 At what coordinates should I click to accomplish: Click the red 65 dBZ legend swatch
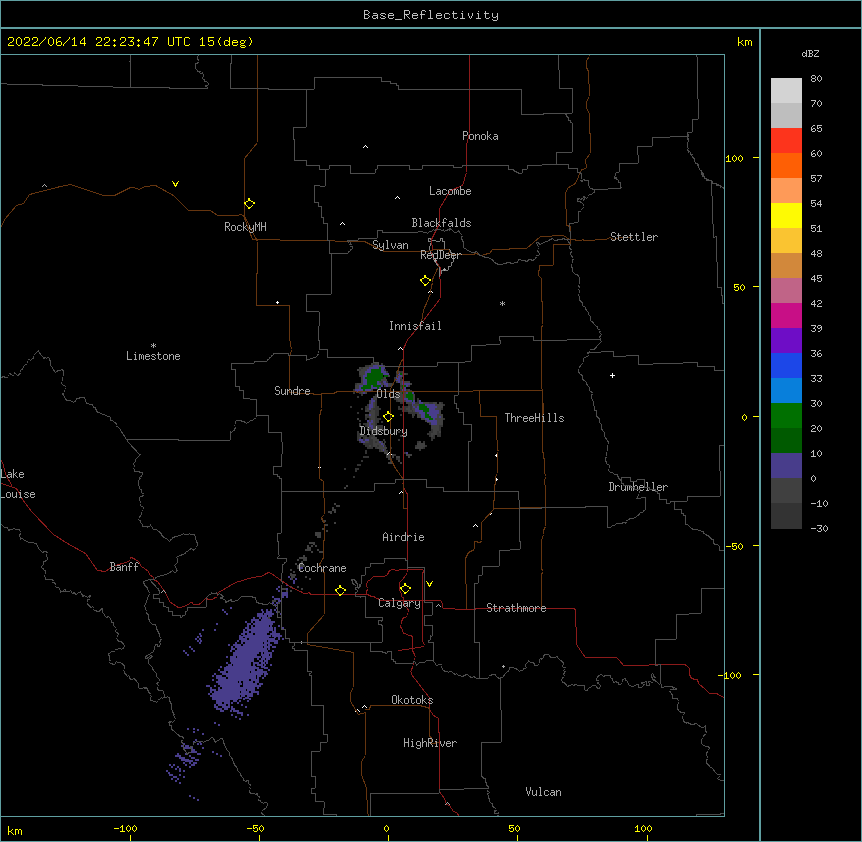pyautogui.click(x=786, y=140)
